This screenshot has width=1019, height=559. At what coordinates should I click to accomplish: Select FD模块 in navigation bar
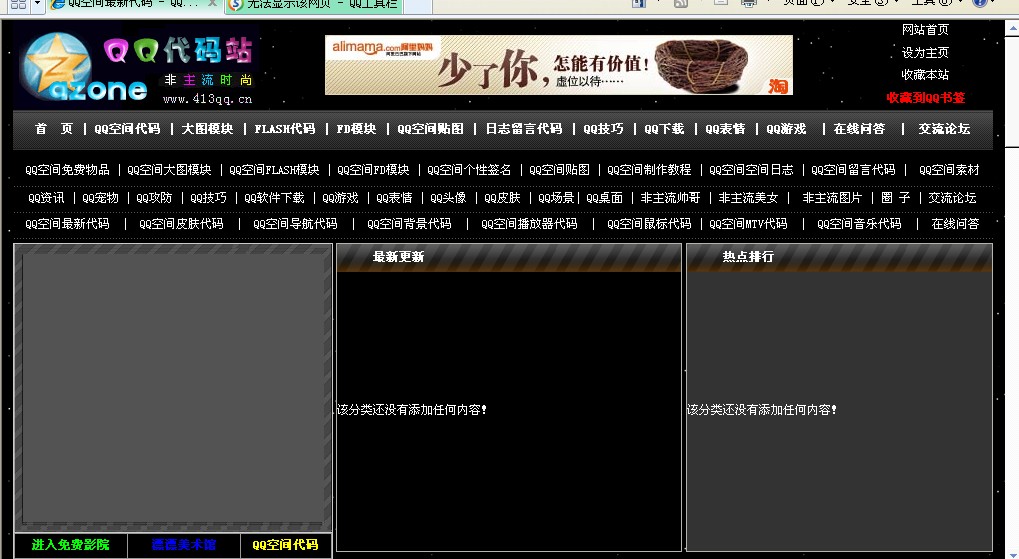(356, 129)
